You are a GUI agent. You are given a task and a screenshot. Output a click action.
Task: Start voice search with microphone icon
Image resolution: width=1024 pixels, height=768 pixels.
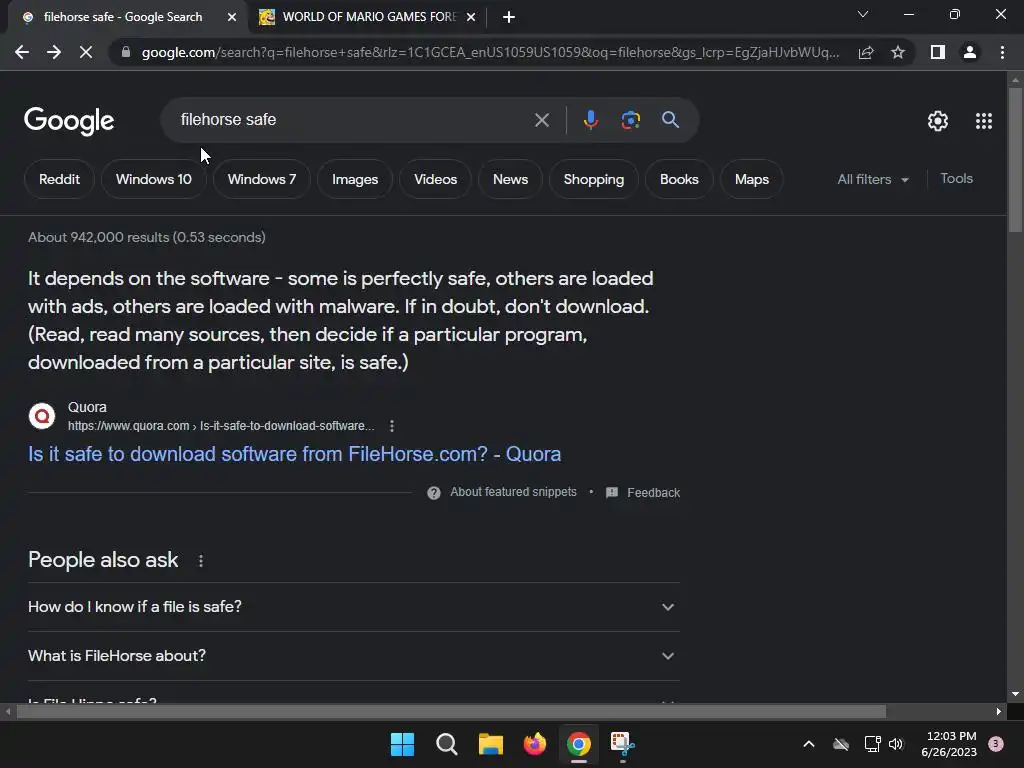pos(590,120)
